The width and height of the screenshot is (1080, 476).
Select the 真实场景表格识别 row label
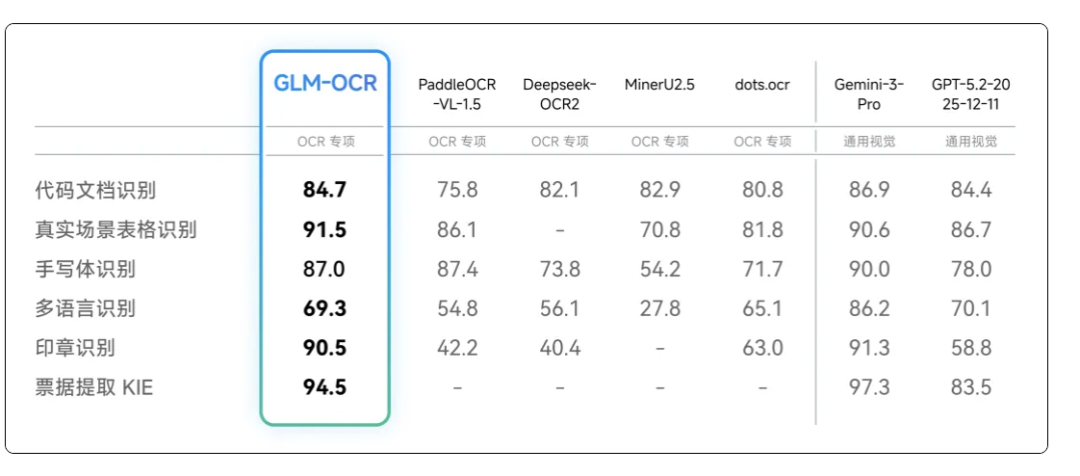coord(116,230)
